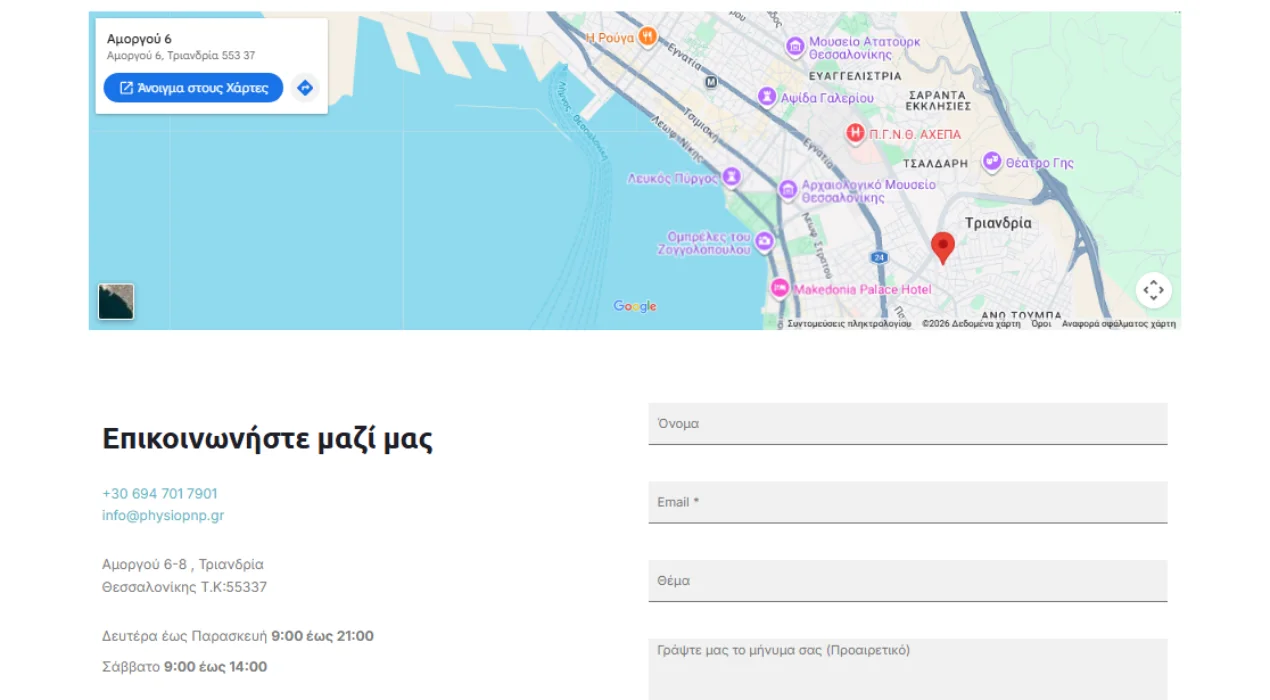Call phone number +30 694 701 7901
This screenshot has width=1270, height=700.
point(160,494)
